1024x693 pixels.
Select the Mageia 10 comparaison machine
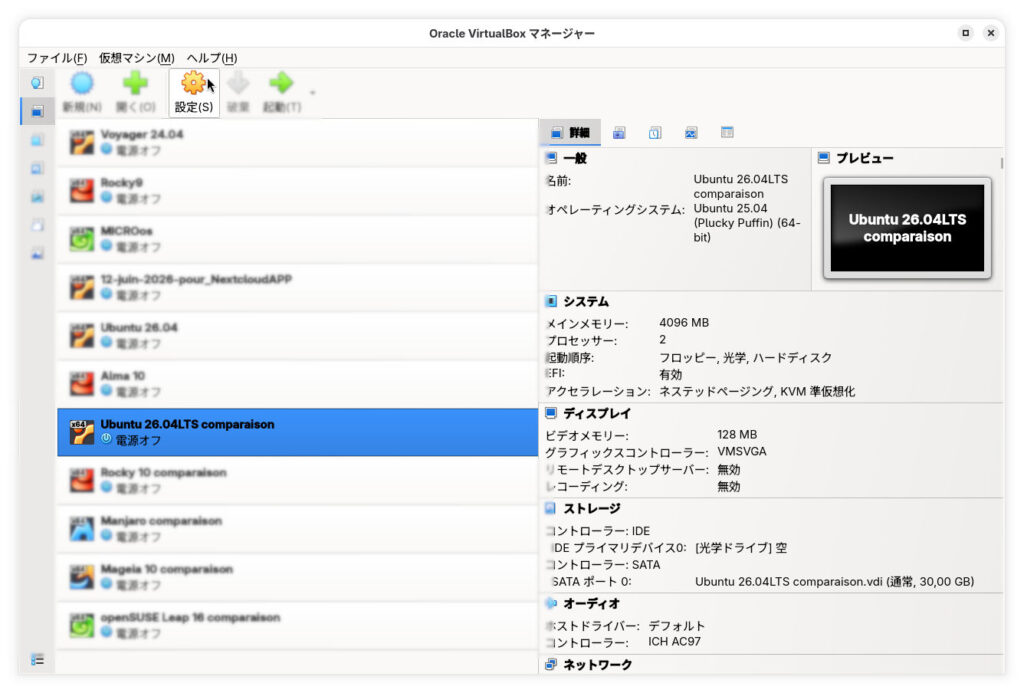[x=297, y=577]
